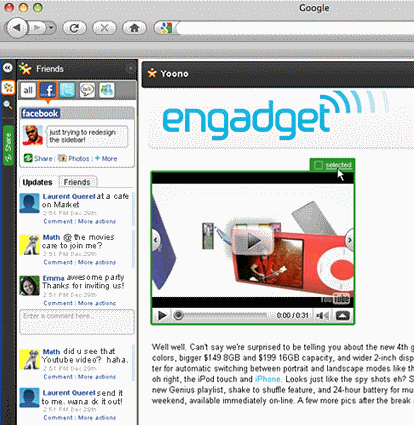Reload the page with refresh button
414x425 pixels.
pyautogui.click(x=74, y=28)
